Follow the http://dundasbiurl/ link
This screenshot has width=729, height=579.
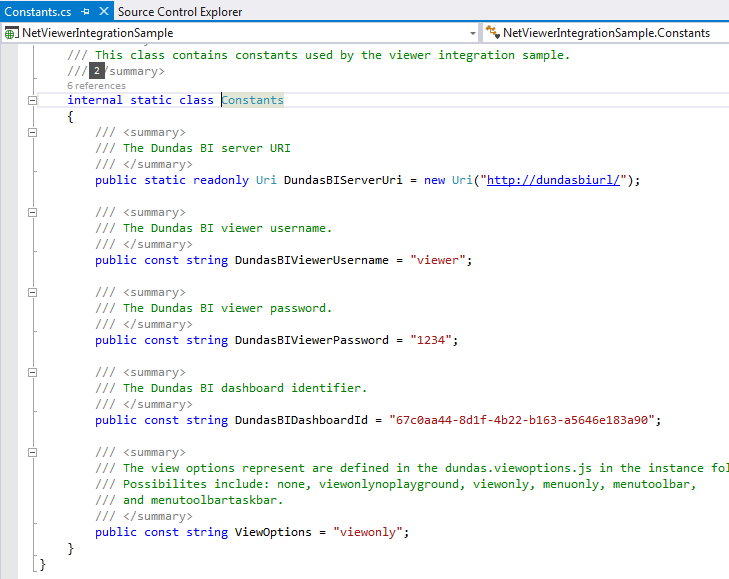pos(553,180)
